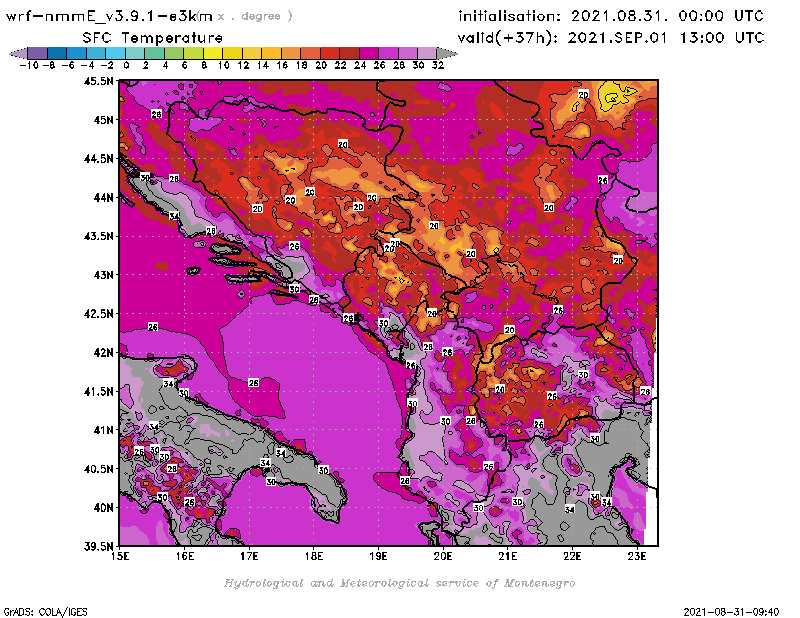
Task: Click the 44.5N latitude axis label
Action: point(98,158)
